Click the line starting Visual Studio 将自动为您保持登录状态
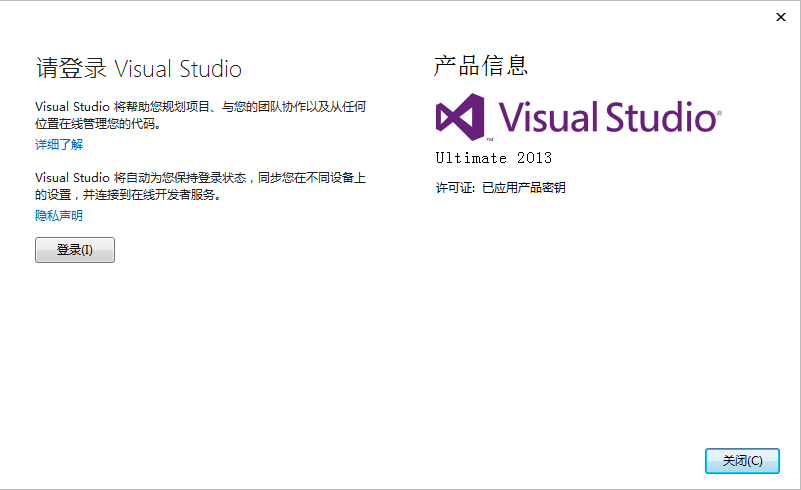The height and width of the screenshot is (490, 801). [200, 177]
